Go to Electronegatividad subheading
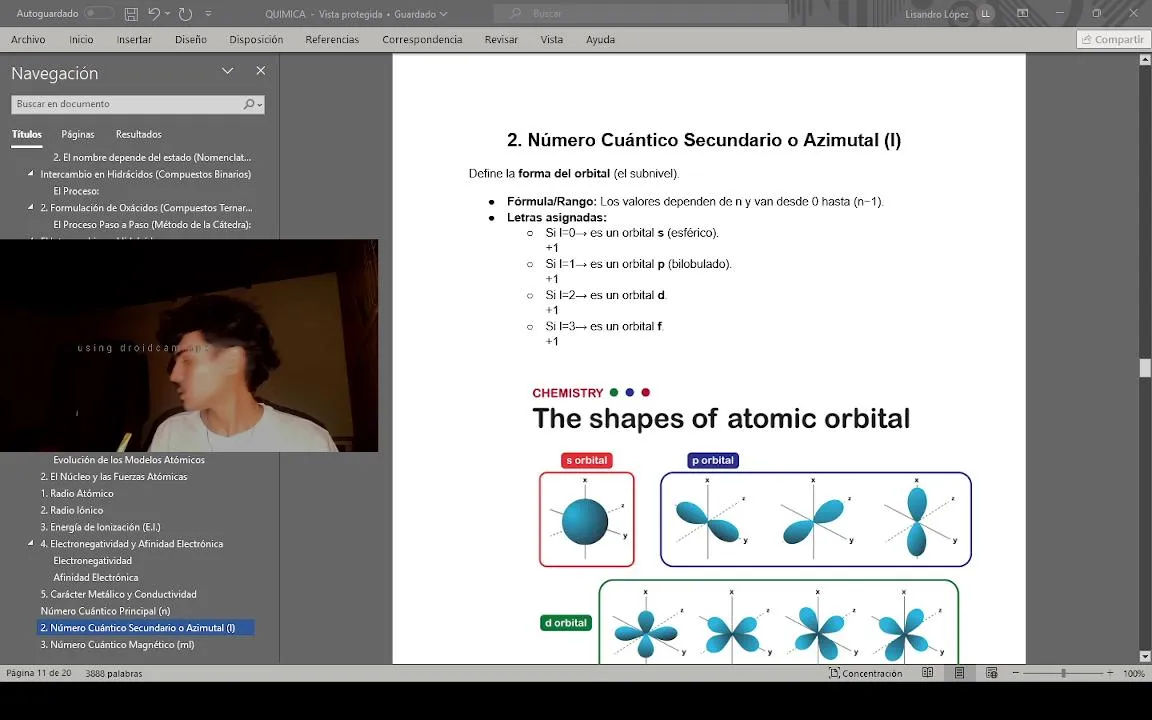Image resolution: width=1152 pixels, height=720 pixels. (93, 561)
